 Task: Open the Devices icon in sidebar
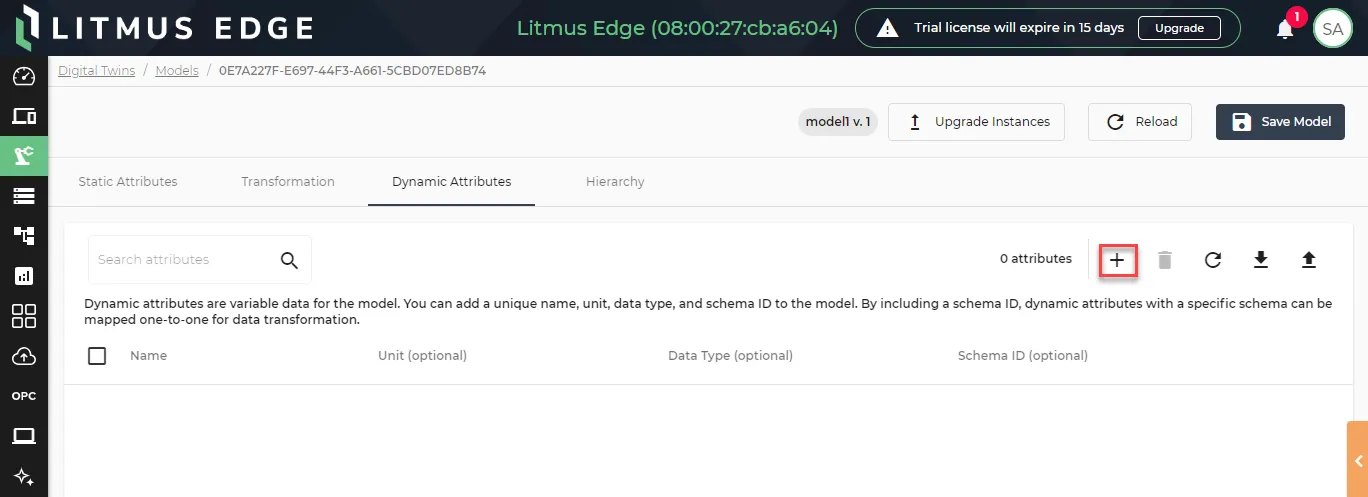[24, 116]
